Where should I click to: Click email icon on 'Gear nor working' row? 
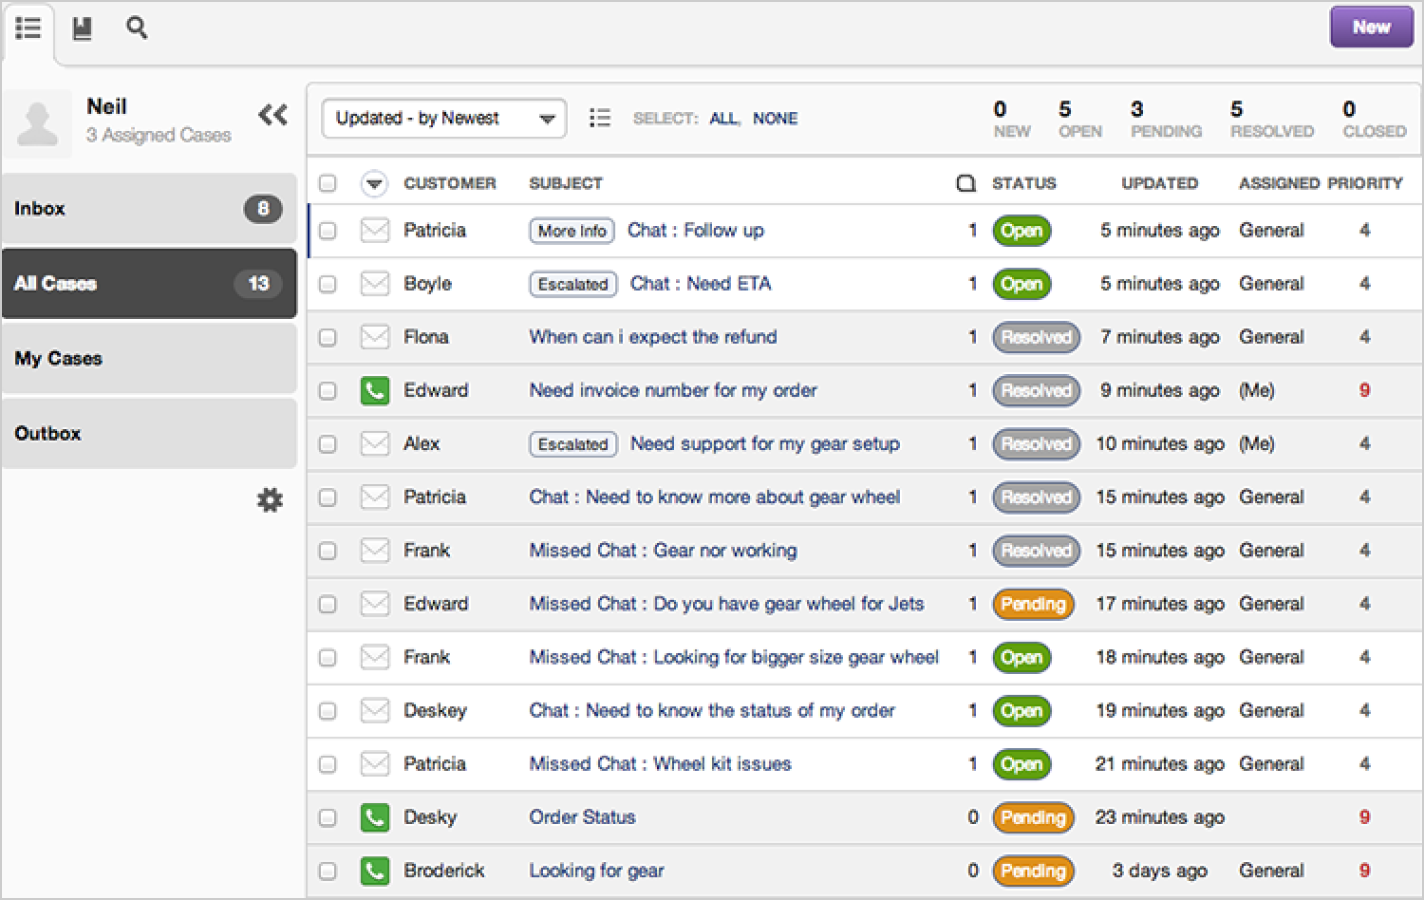[375, 551]
